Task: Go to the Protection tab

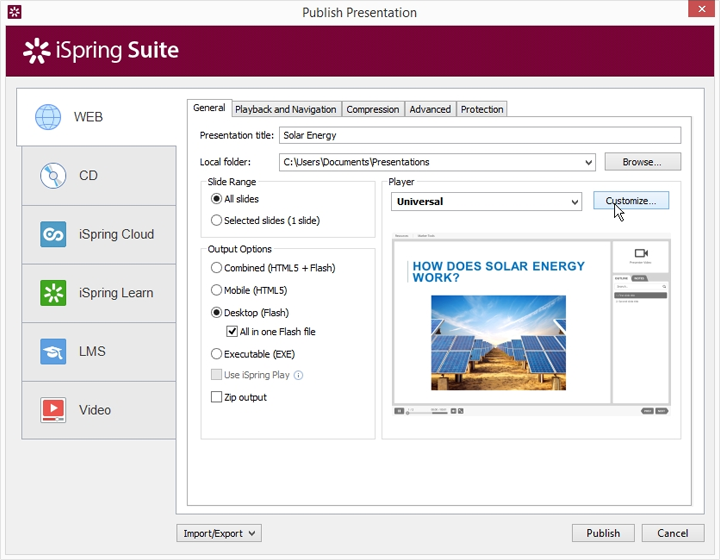Action: pos(482,110)
